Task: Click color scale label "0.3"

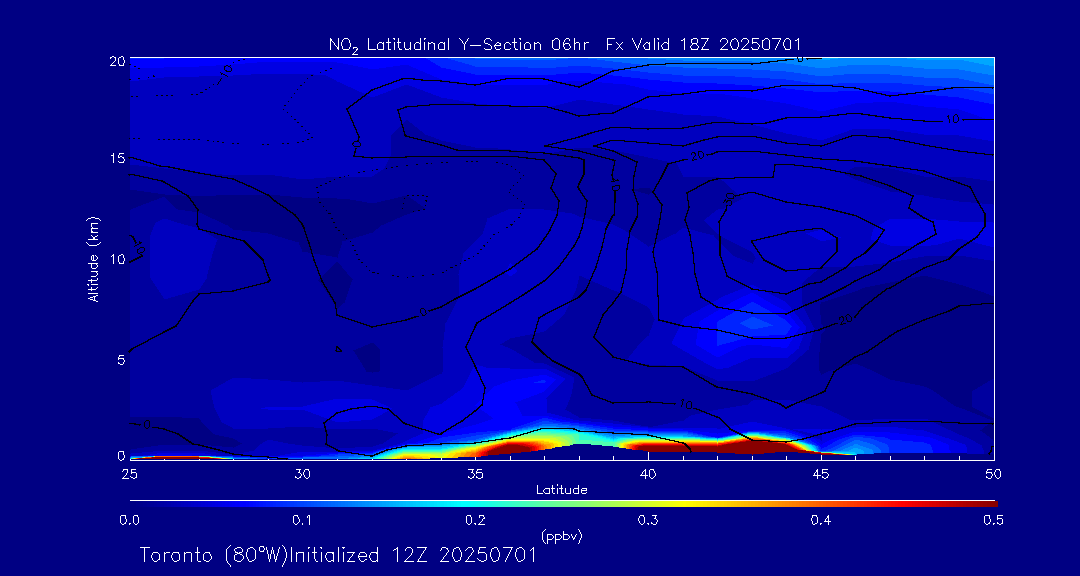Action: 648,521
